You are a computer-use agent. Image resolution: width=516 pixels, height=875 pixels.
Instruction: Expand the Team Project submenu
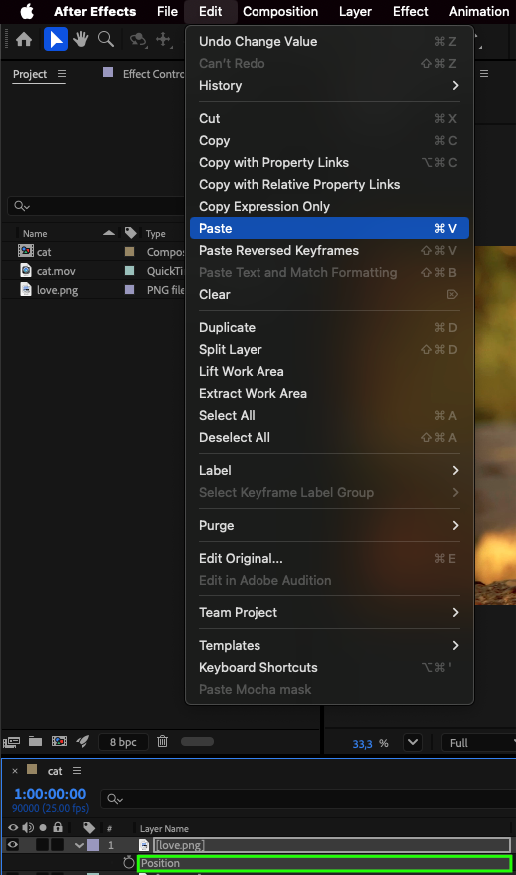point(329,612)
